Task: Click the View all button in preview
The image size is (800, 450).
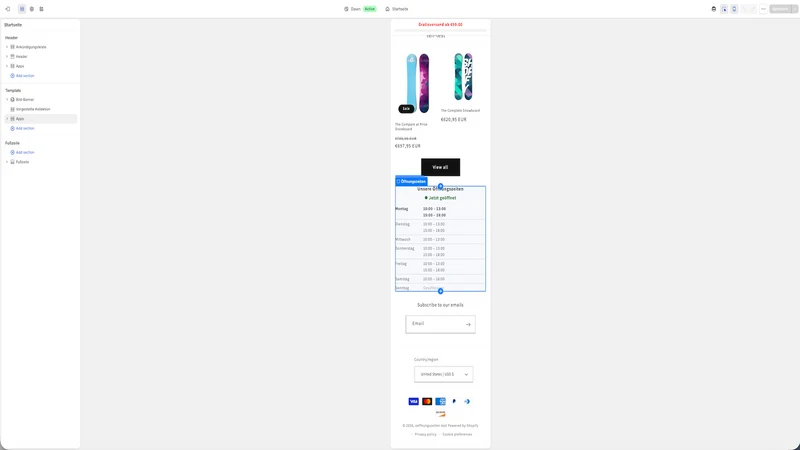Action: pyautogui.click(x=440, y=167)
